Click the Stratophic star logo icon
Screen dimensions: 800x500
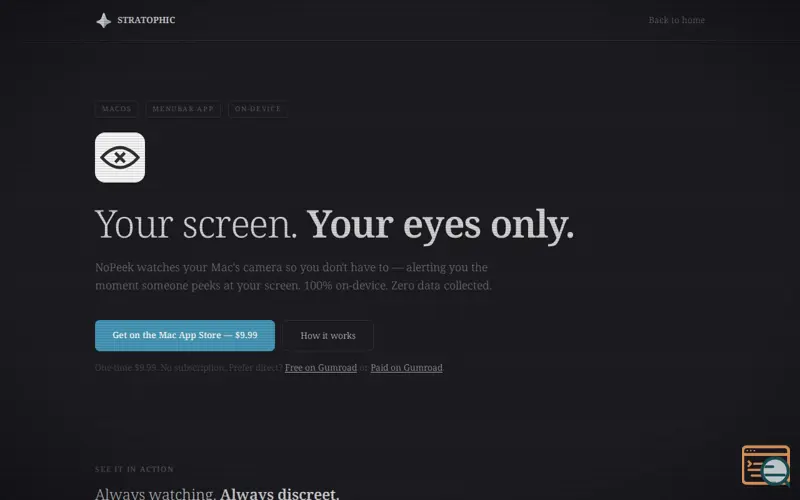coord(104,20)
